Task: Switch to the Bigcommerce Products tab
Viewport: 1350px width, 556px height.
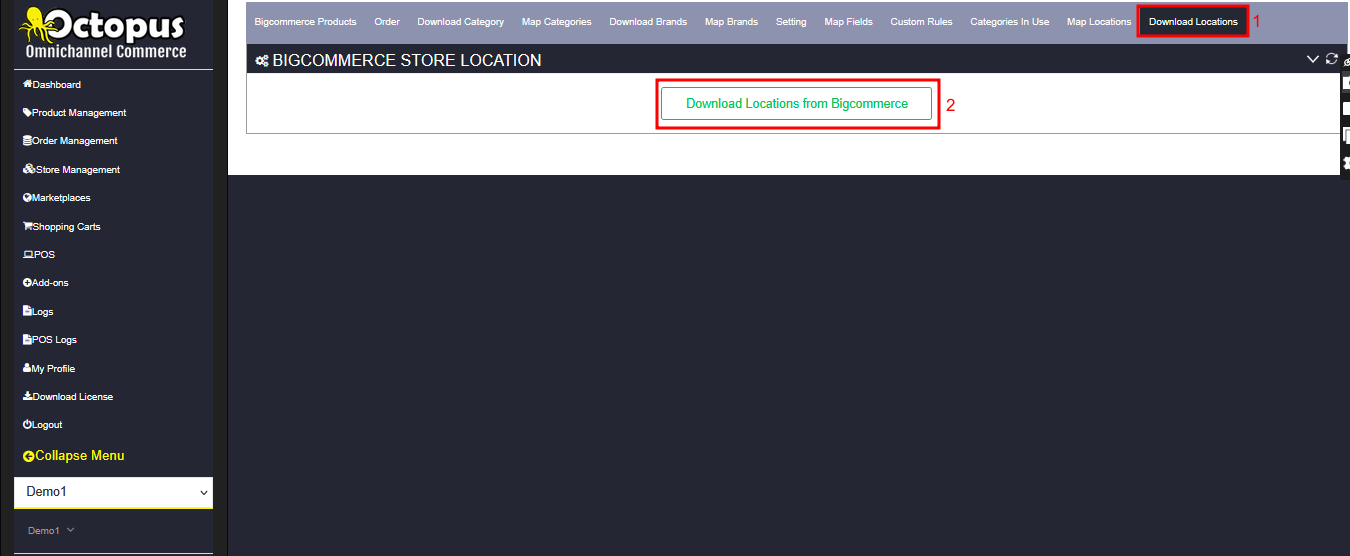Action: [305, 22]
